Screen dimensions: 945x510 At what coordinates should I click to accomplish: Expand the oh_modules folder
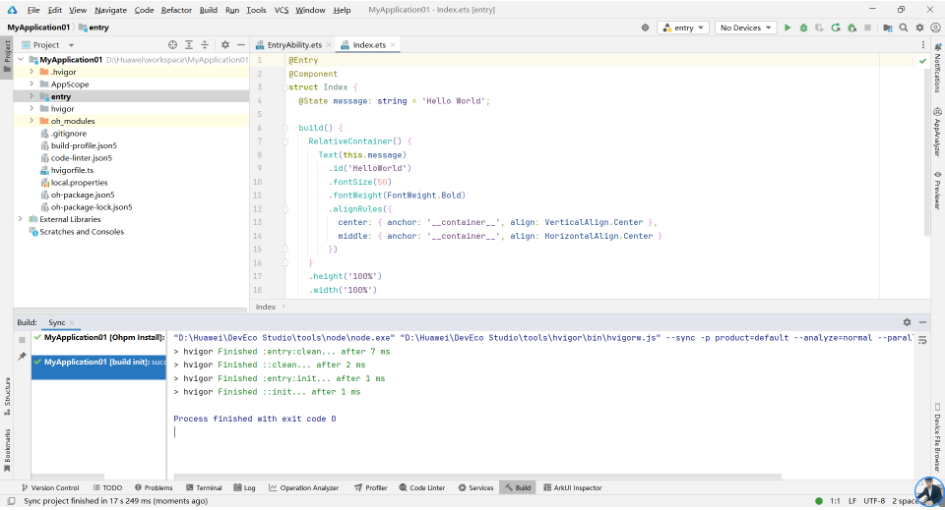31,121
